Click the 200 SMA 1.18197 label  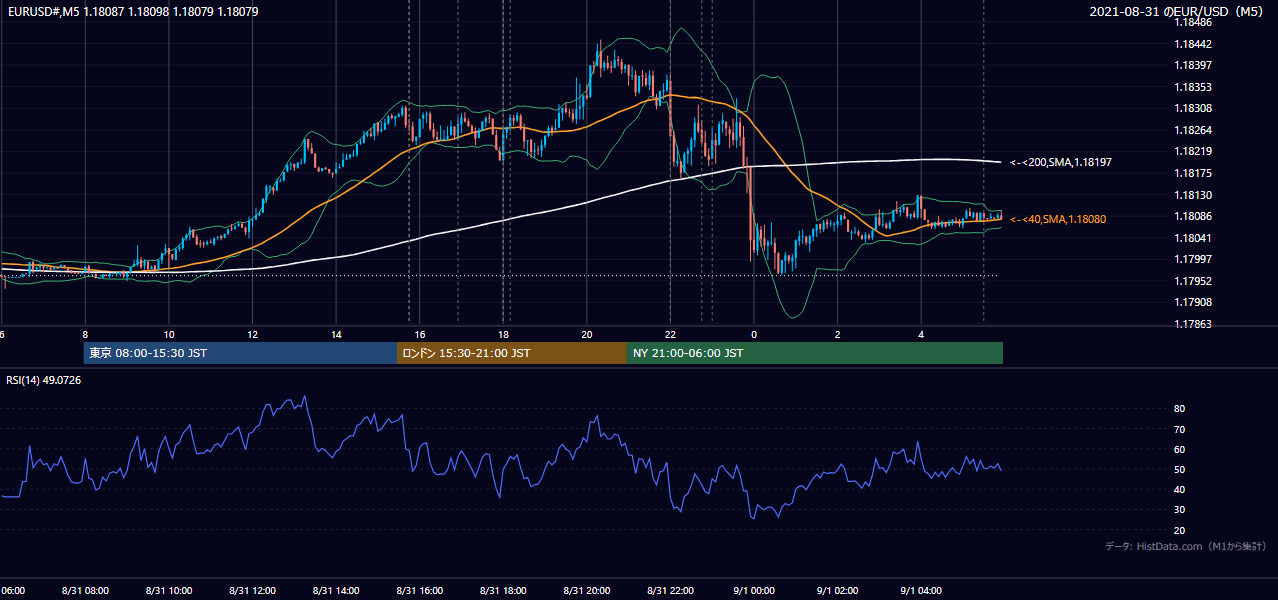click(x=1060, y=162)
